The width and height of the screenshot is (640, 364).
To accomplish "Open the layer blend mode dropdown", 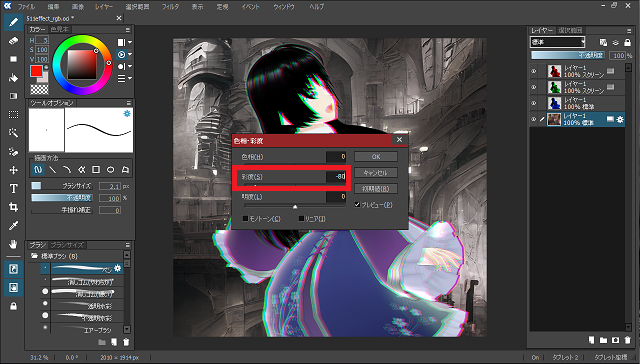I will coord(558,42).
